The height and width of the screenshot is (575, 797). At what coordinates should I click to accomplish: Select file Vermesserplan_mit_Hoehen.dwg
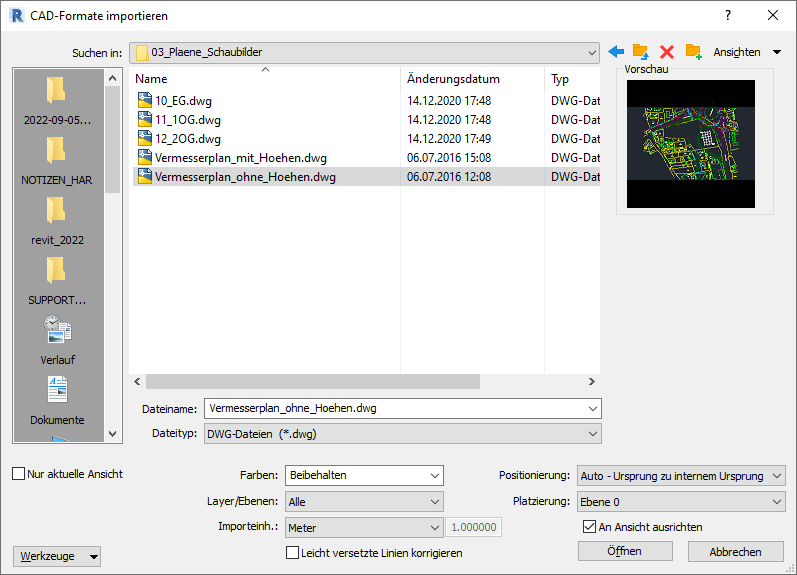(x=241, y=158)
